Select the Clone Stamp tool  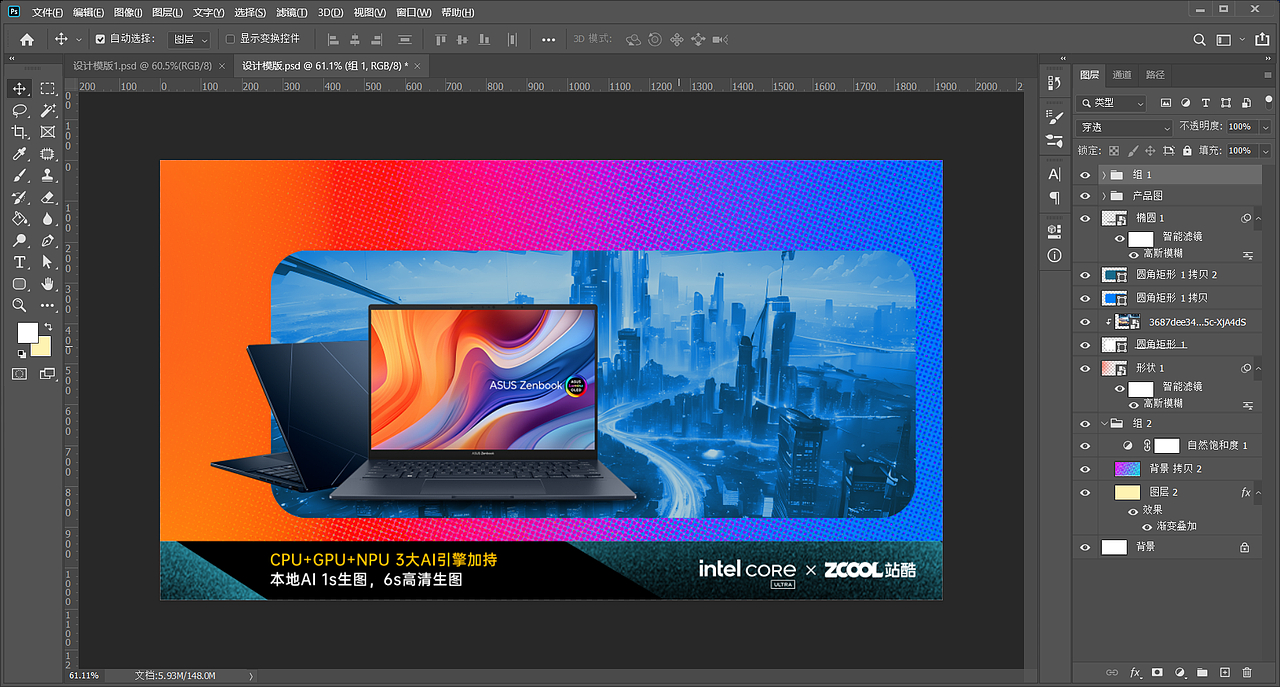(x=47, y=175)
